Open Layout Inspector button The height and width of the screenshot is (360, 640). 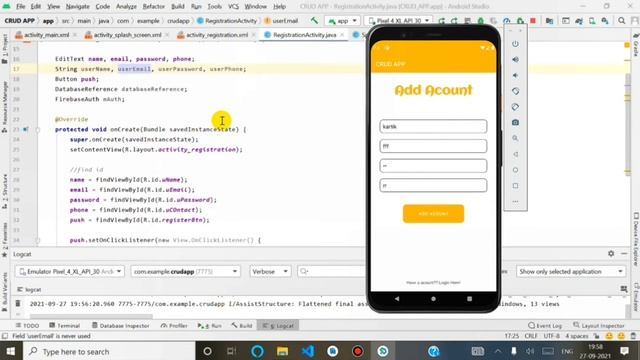coord(599,326)
